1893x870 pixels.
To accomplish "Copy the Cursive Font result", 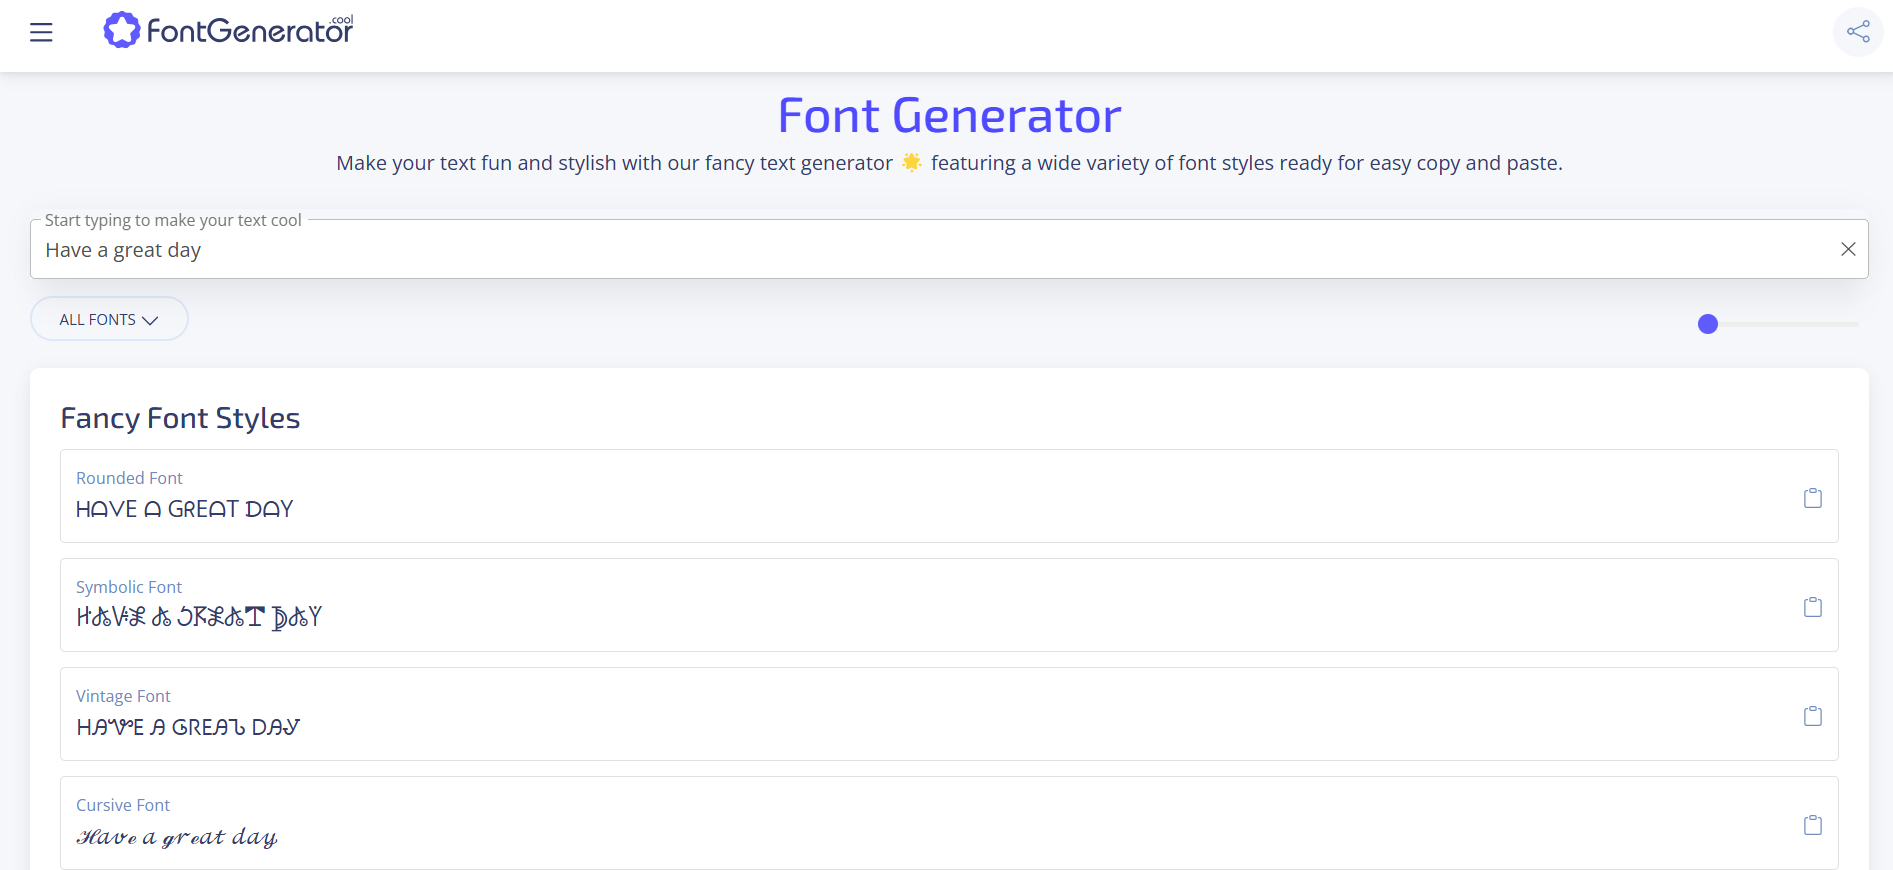I will click(x=1812, y=825).
